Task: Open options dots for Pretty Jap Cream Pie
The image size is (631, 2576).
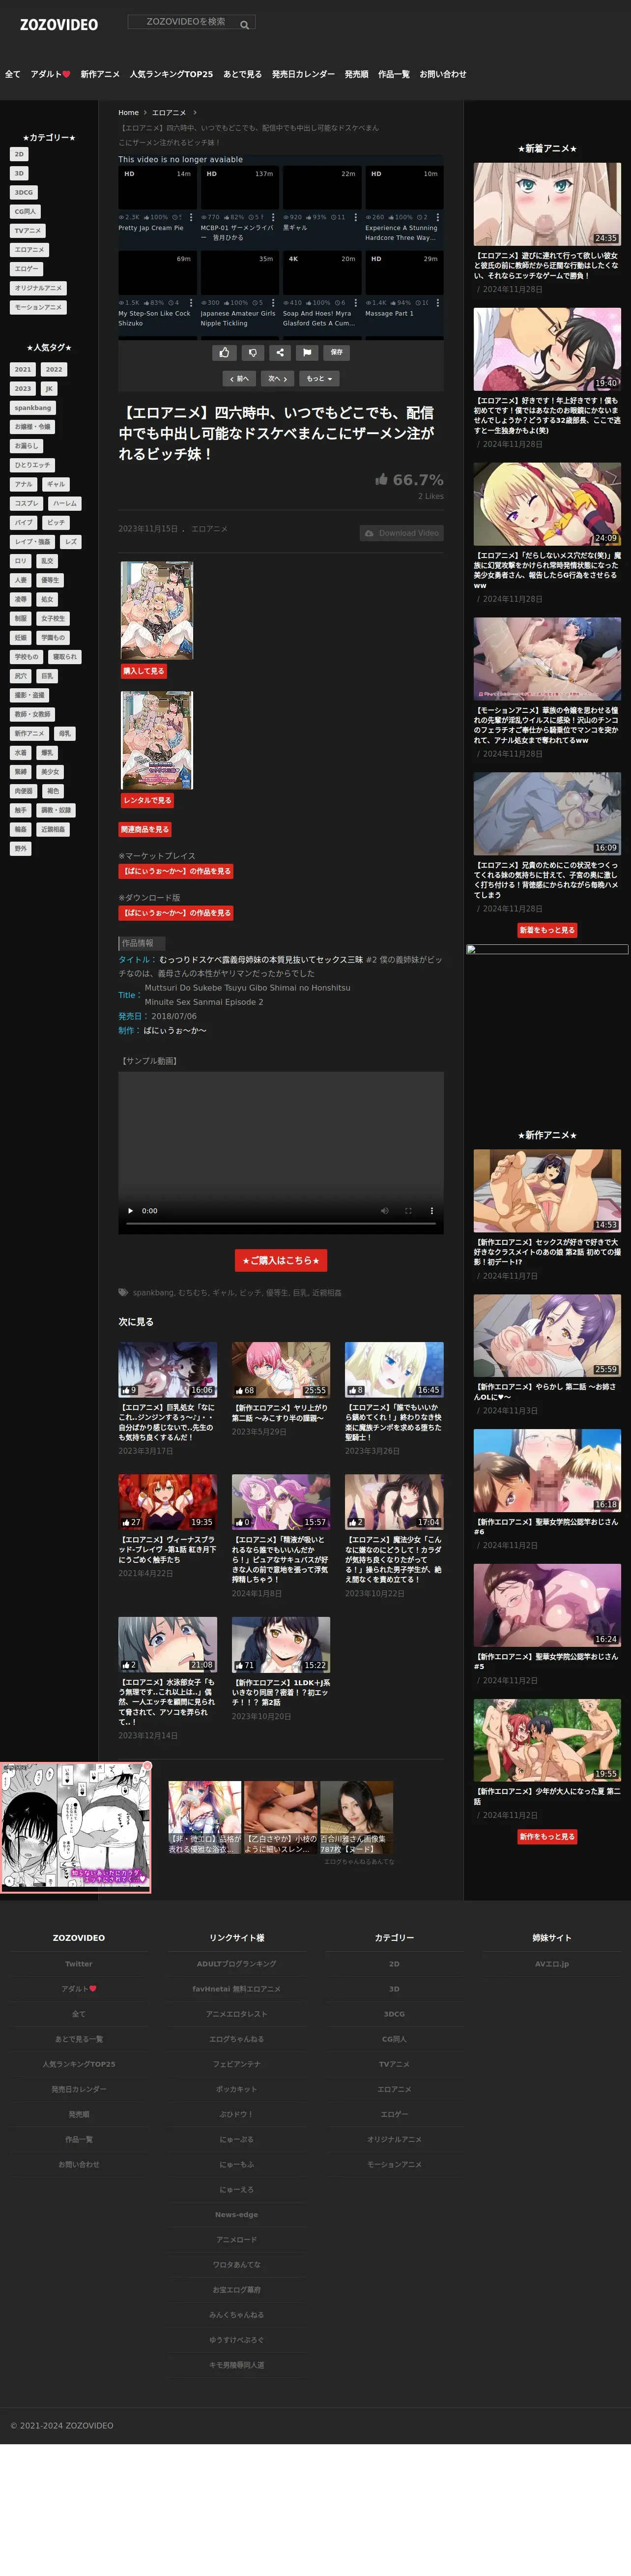Action: point(191,217)
